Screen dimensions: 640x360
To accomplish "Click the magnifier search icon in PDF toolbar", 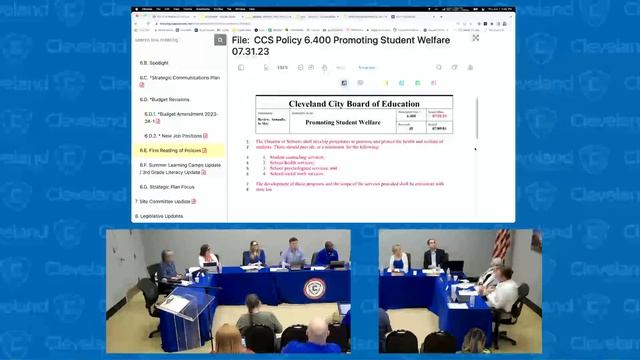I will tap(438, 67).
